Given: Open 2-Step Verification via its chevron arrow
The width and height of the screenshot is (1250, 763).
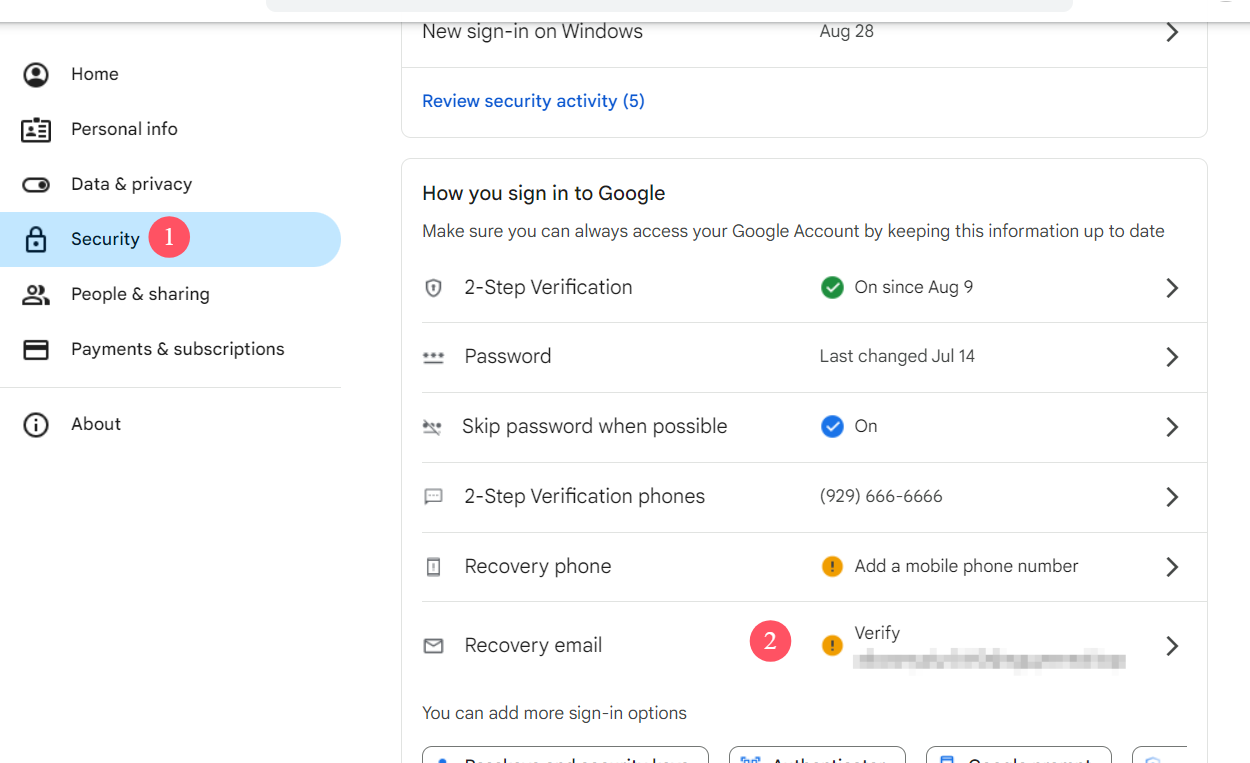Looking at the screenshot, I should point(1172,288).
